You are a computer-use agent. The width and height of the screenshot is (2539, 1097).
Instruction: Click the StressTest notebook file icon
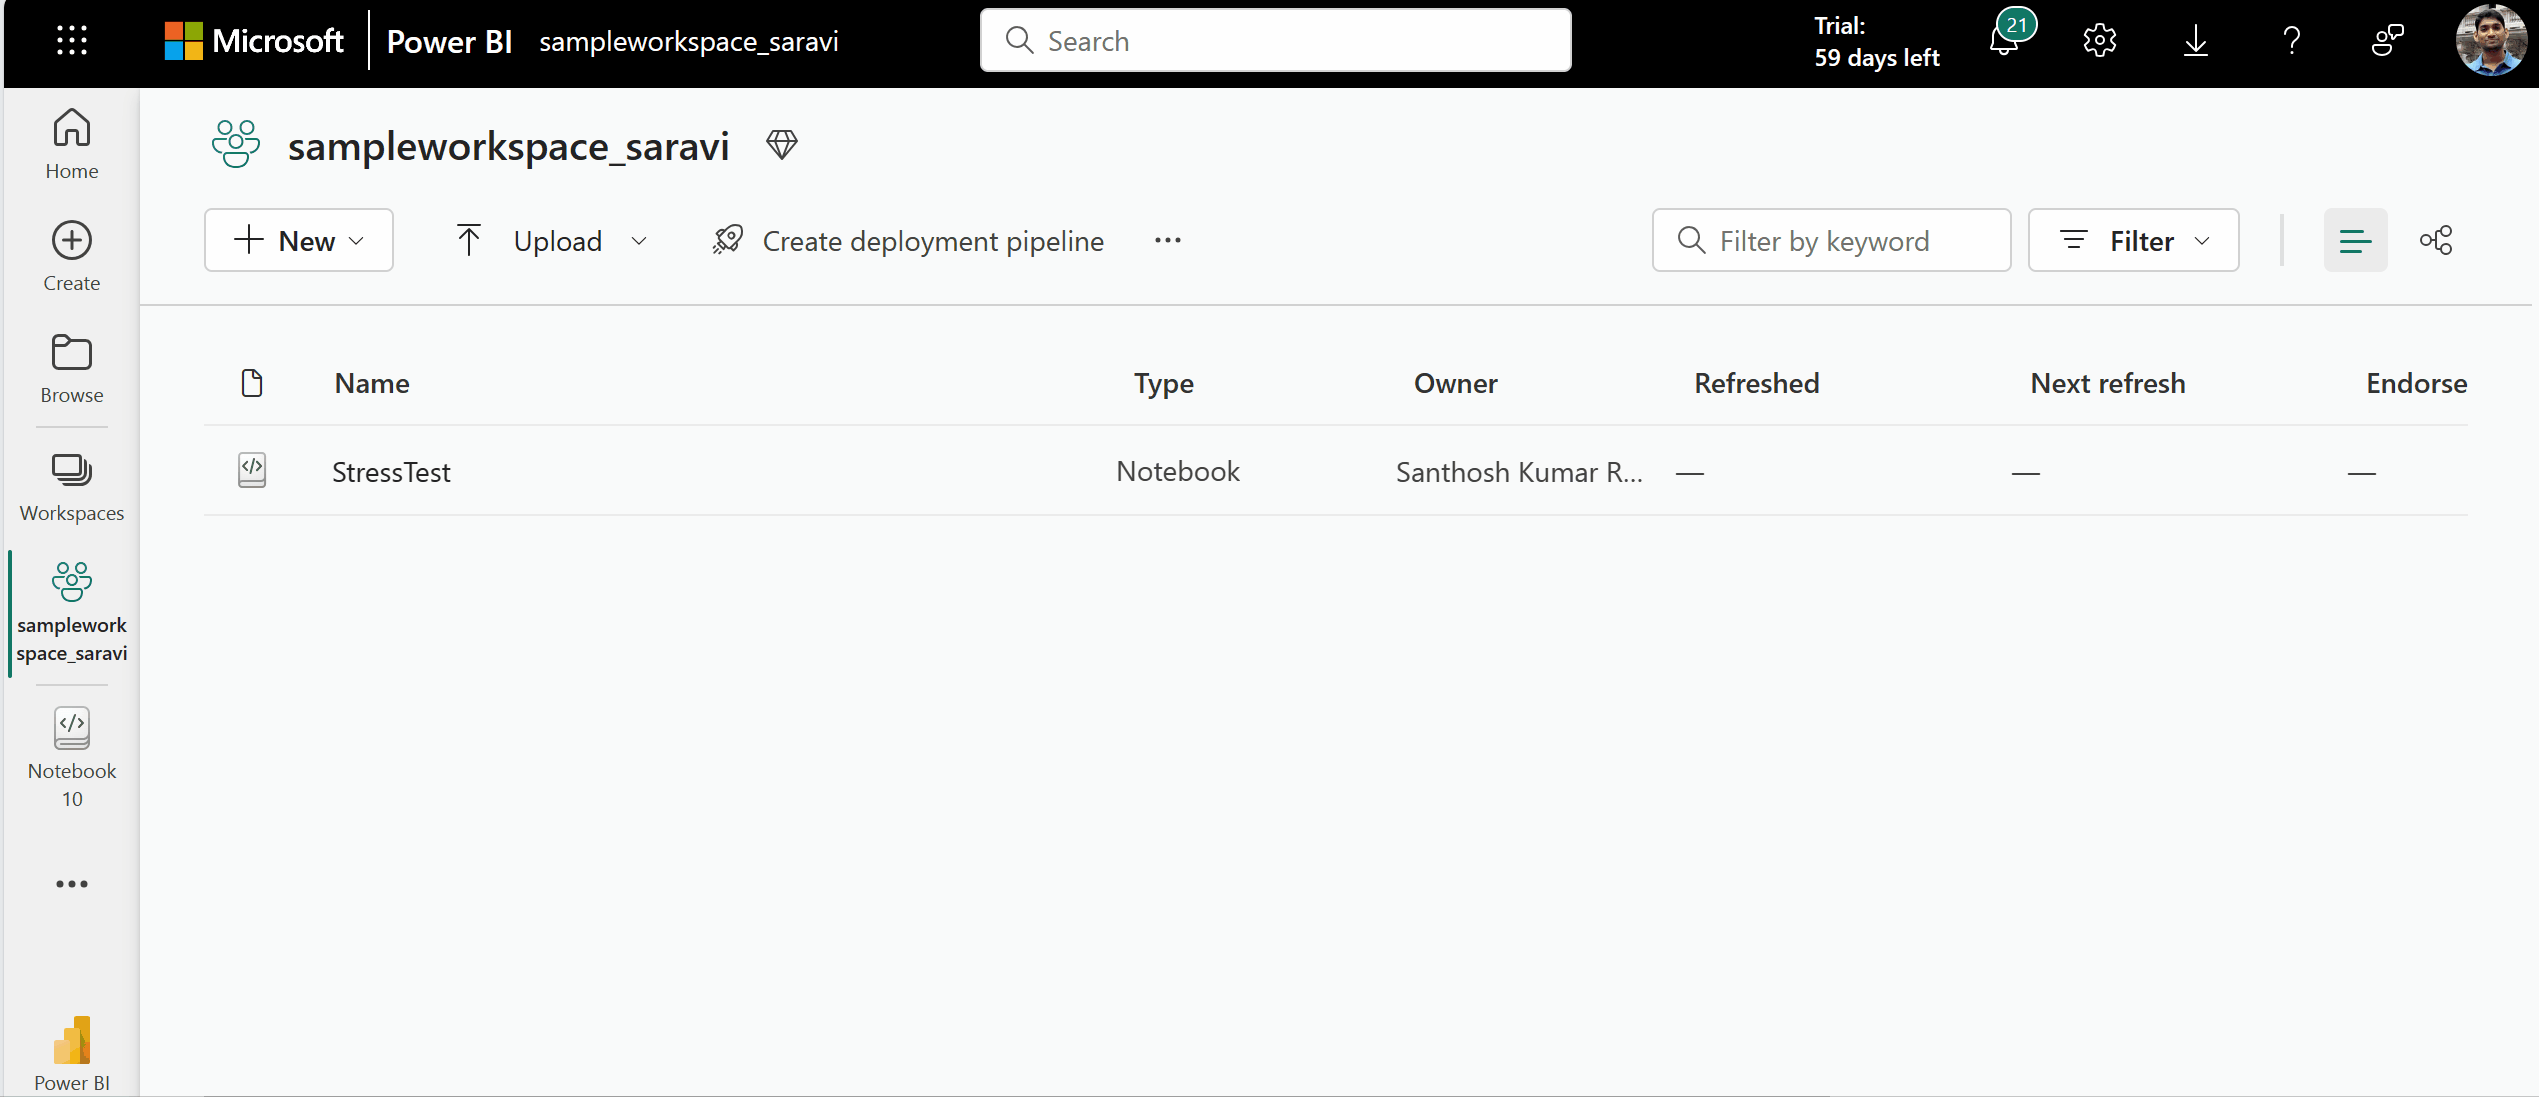pyautogui.click(x=253, y=470)
